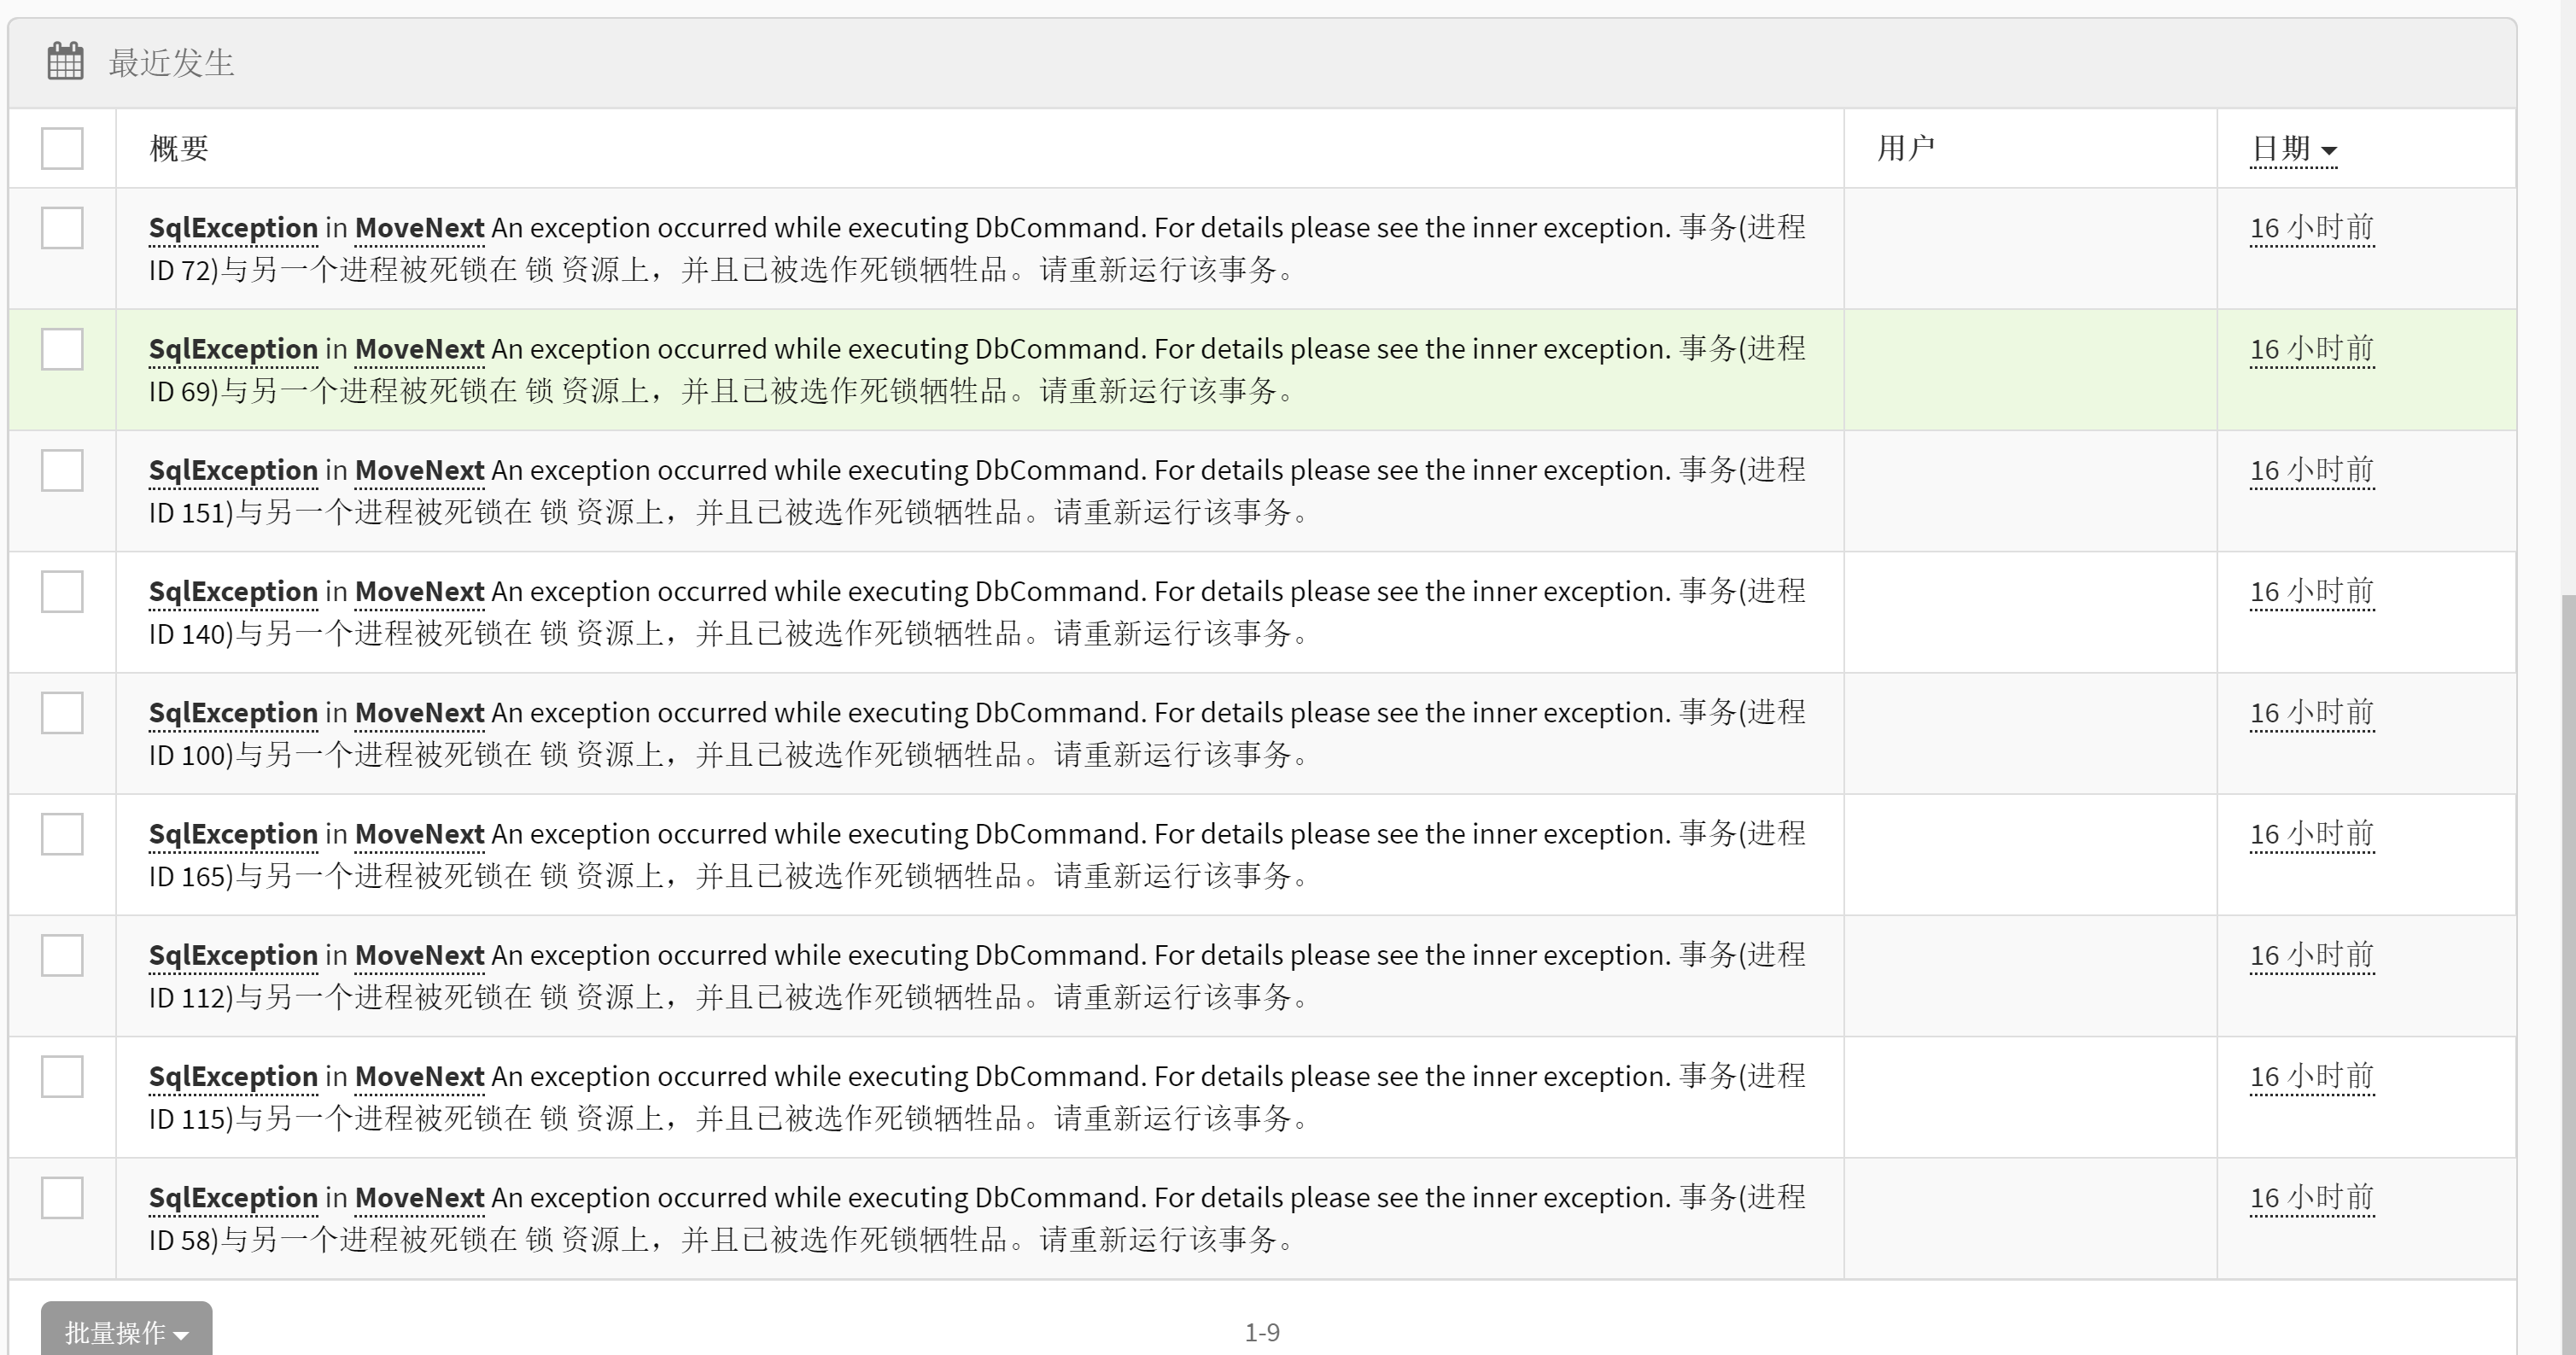Check the checkbox for the 进程 ID 165 row
The width and height of the screenshot is (2576, 1355).
click(x=62, y=834)
